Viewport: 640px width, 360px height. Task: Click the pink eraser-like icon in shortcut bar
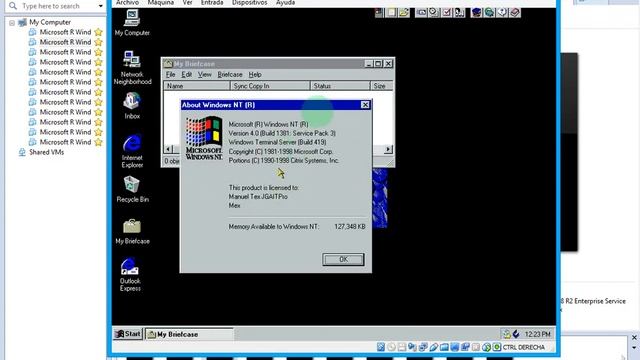click(515, 13)
